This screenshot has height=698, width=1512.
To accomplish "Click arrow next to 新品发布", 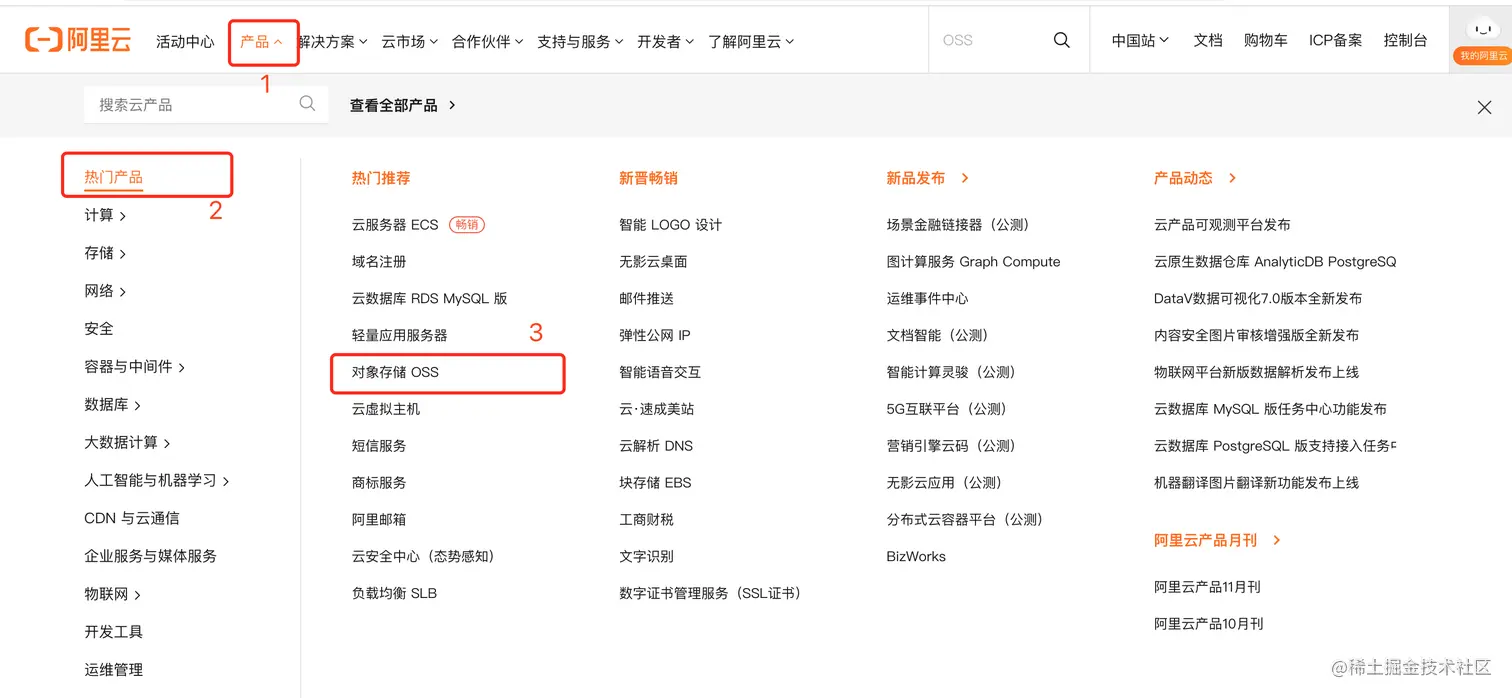I will click(965, 178).
